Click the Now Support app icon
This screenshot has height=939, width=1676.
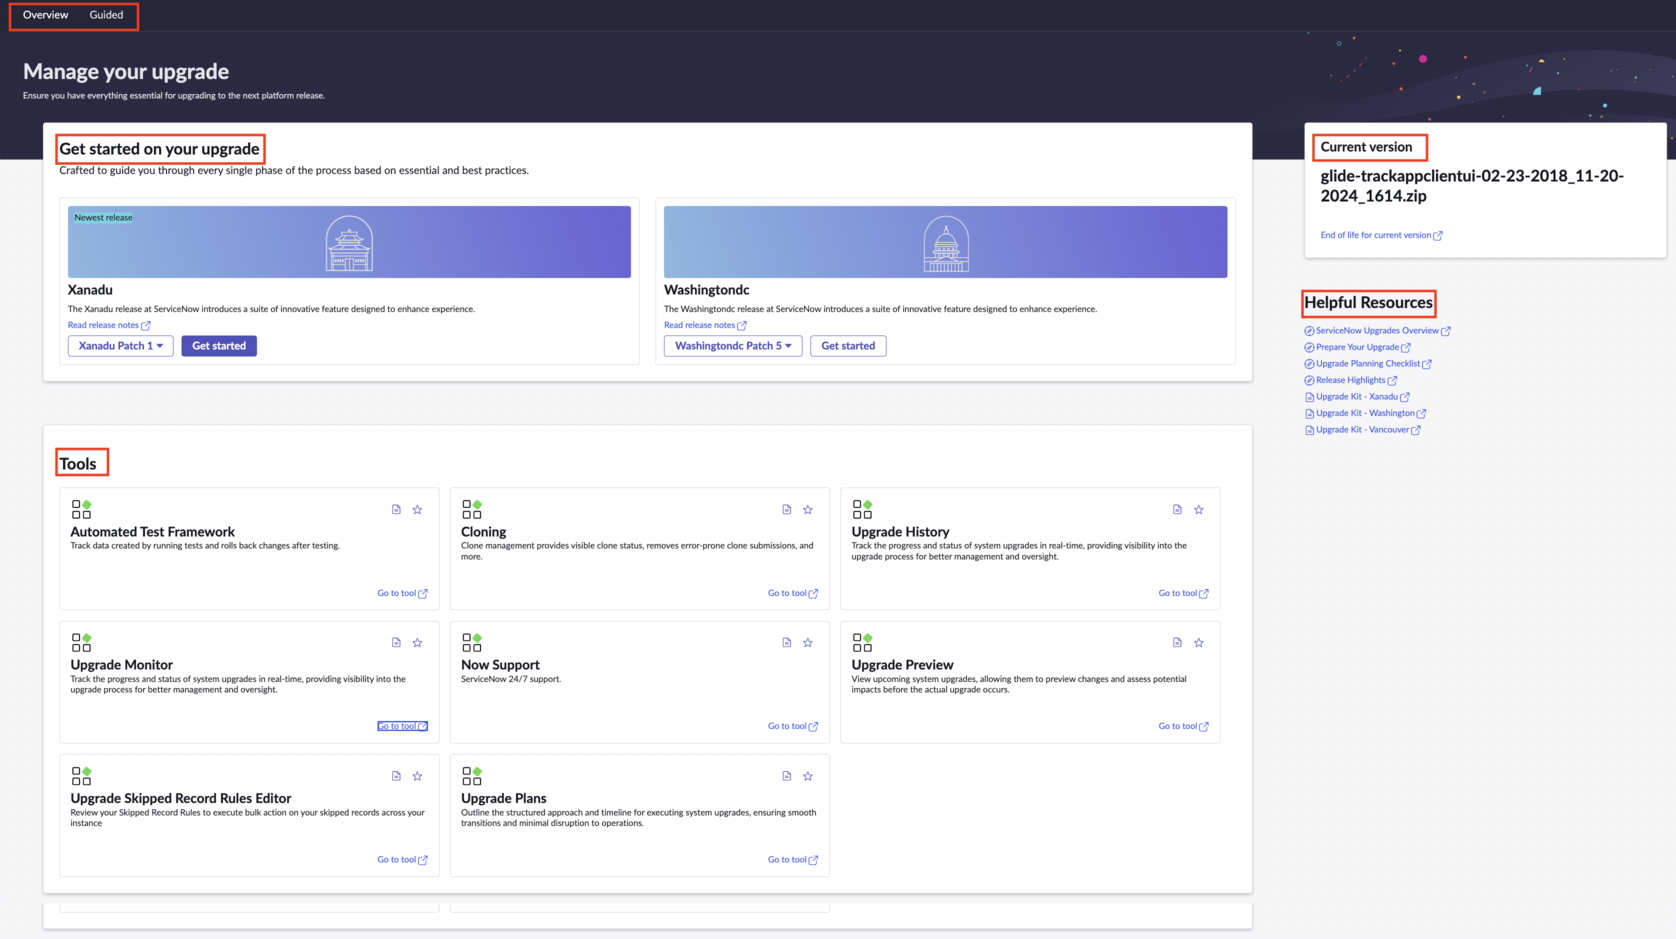472,642
